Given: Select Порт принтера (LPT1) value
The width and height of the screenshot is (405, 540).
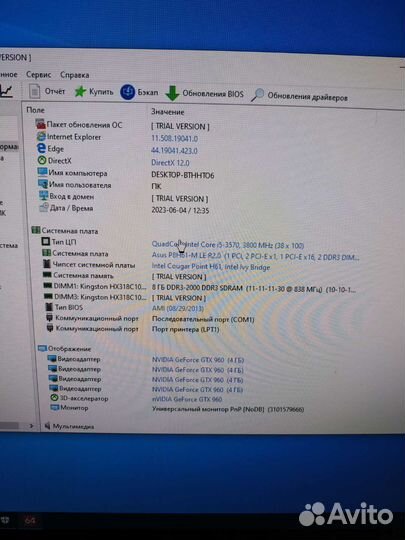Looking at the screenshot, I should pyautogui.click(x=185, y=329).
